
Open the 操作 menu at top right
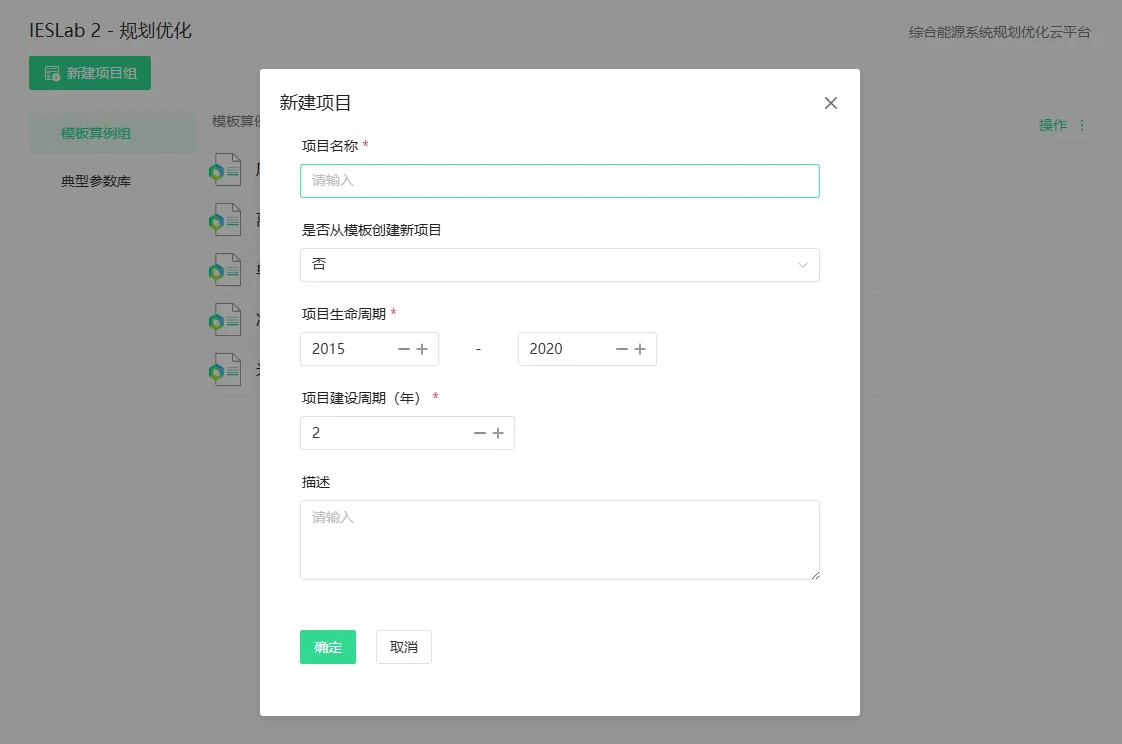point(1062,125)
